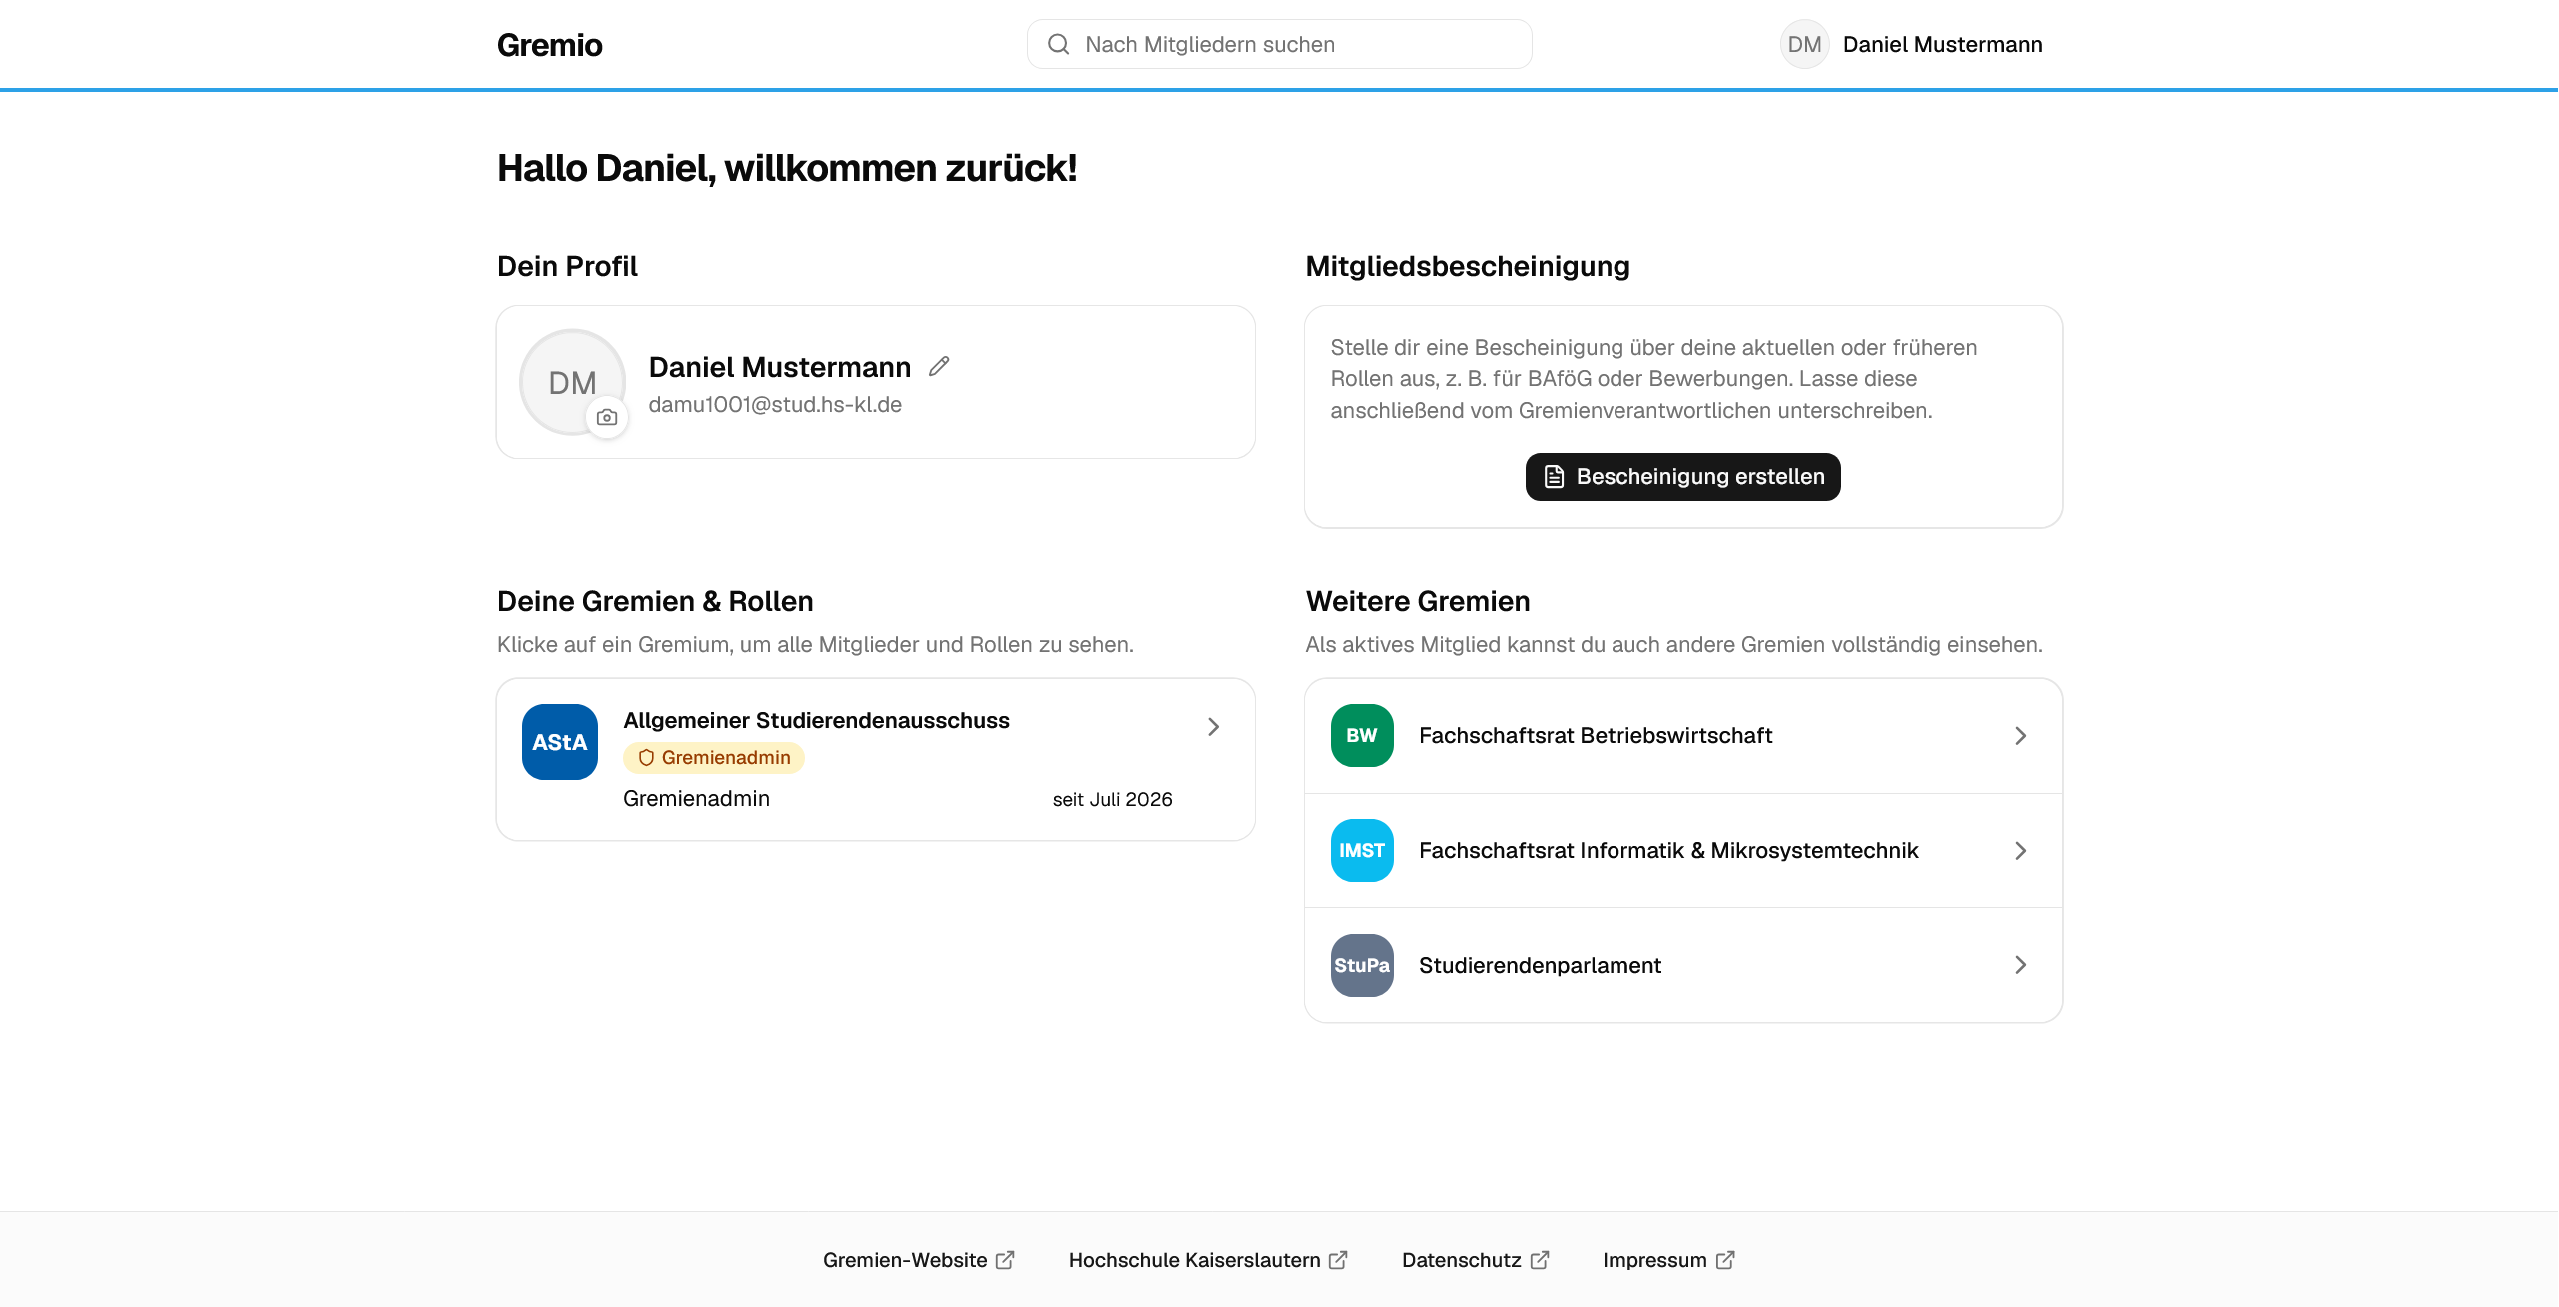
Task: Focus the 'Nach Mitgliedern suchen' search field
Action: click(1279, 44)
